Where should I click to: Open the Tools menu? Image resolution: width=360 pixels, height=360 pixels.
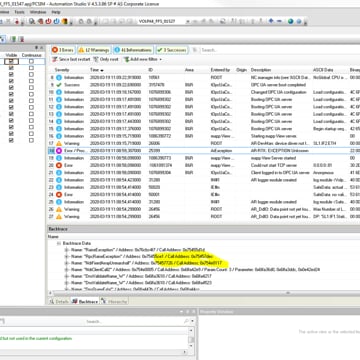click(x=19, y=12)
